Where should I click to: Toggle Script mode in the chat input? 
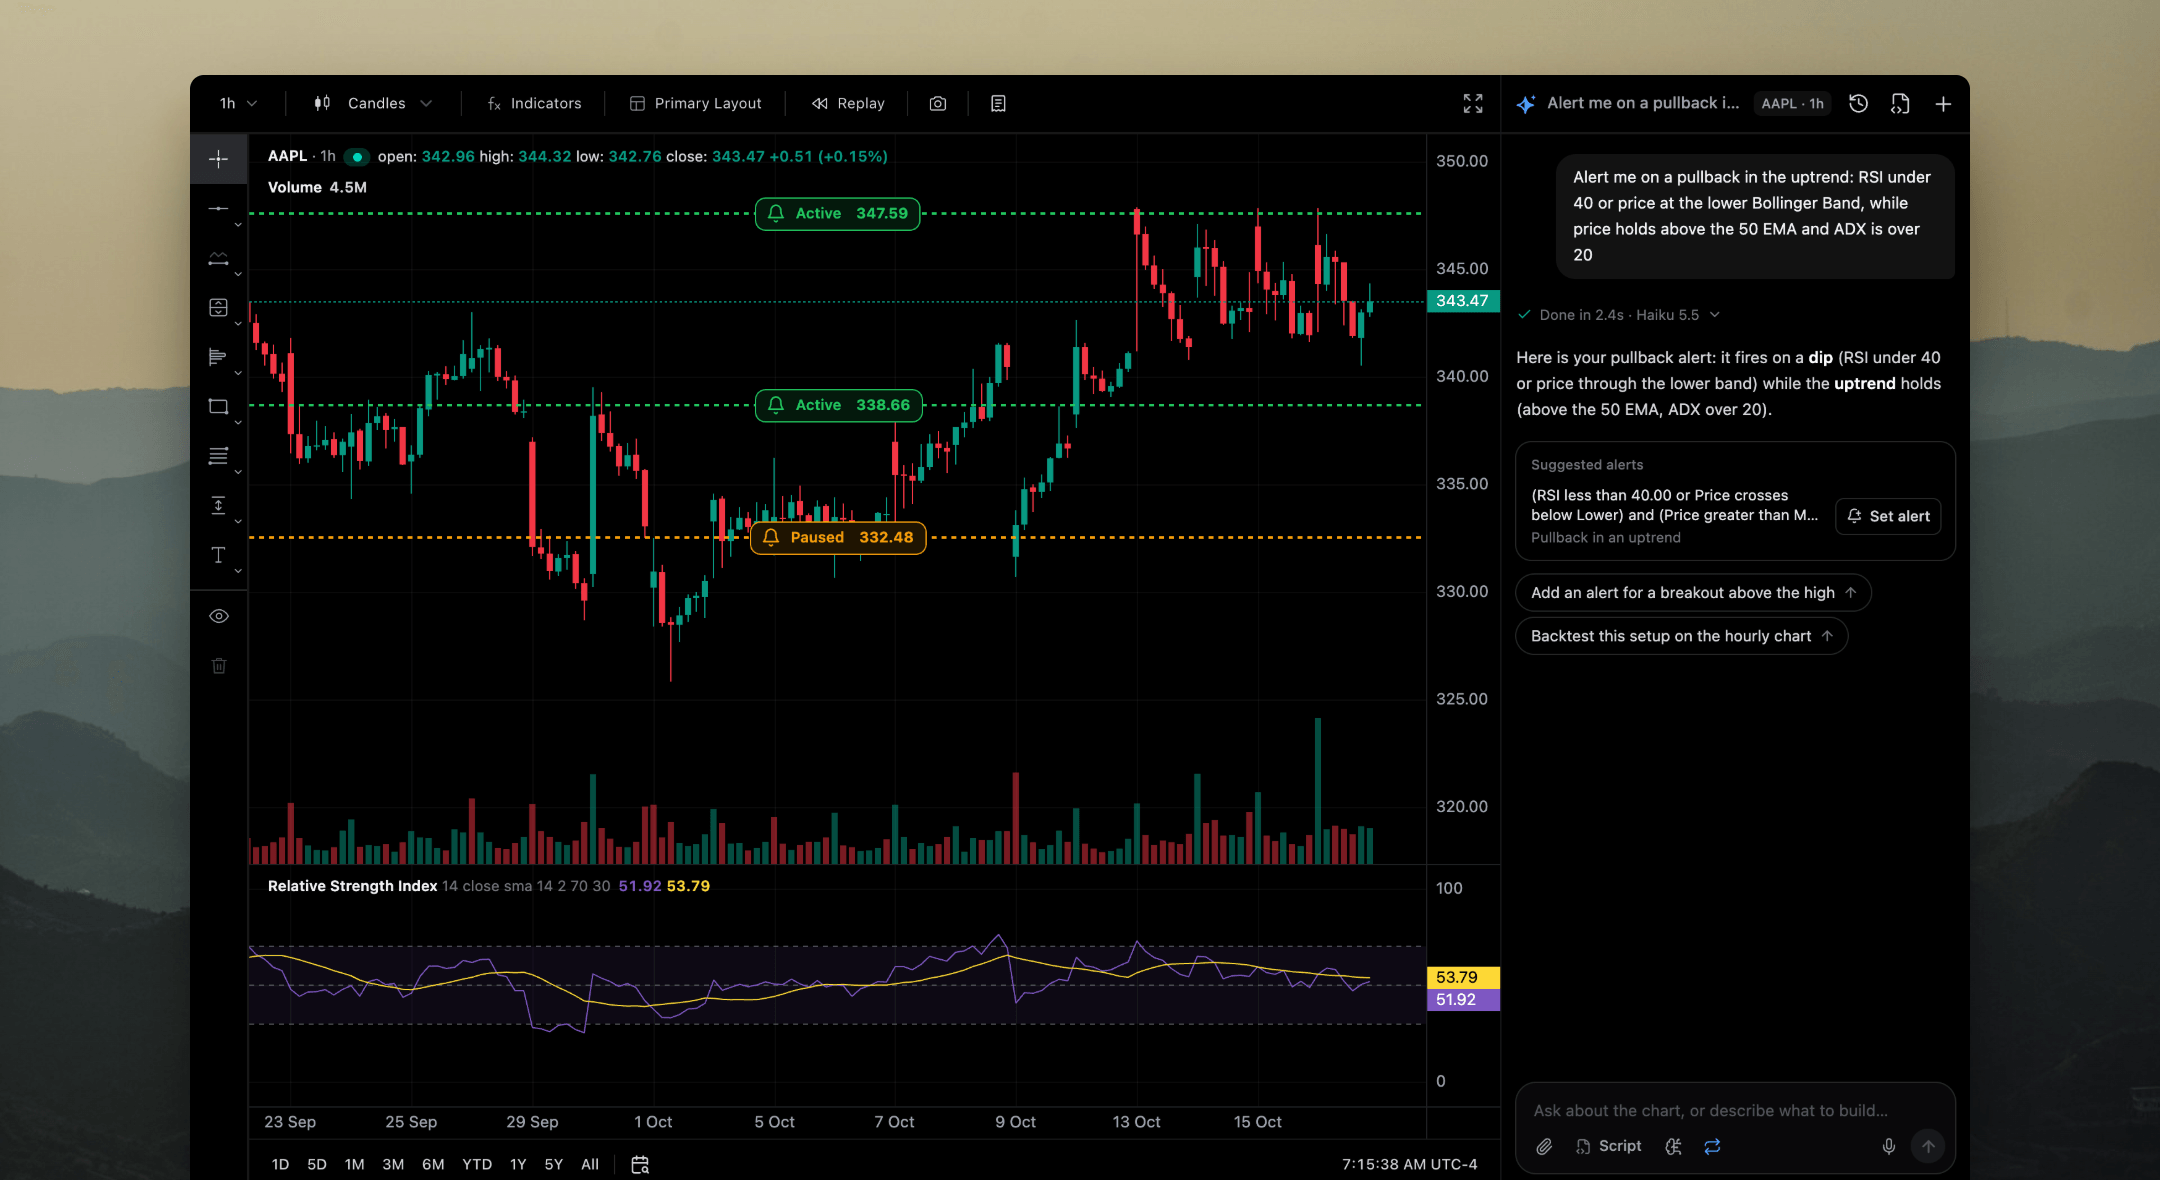tap(1609, 1146)
